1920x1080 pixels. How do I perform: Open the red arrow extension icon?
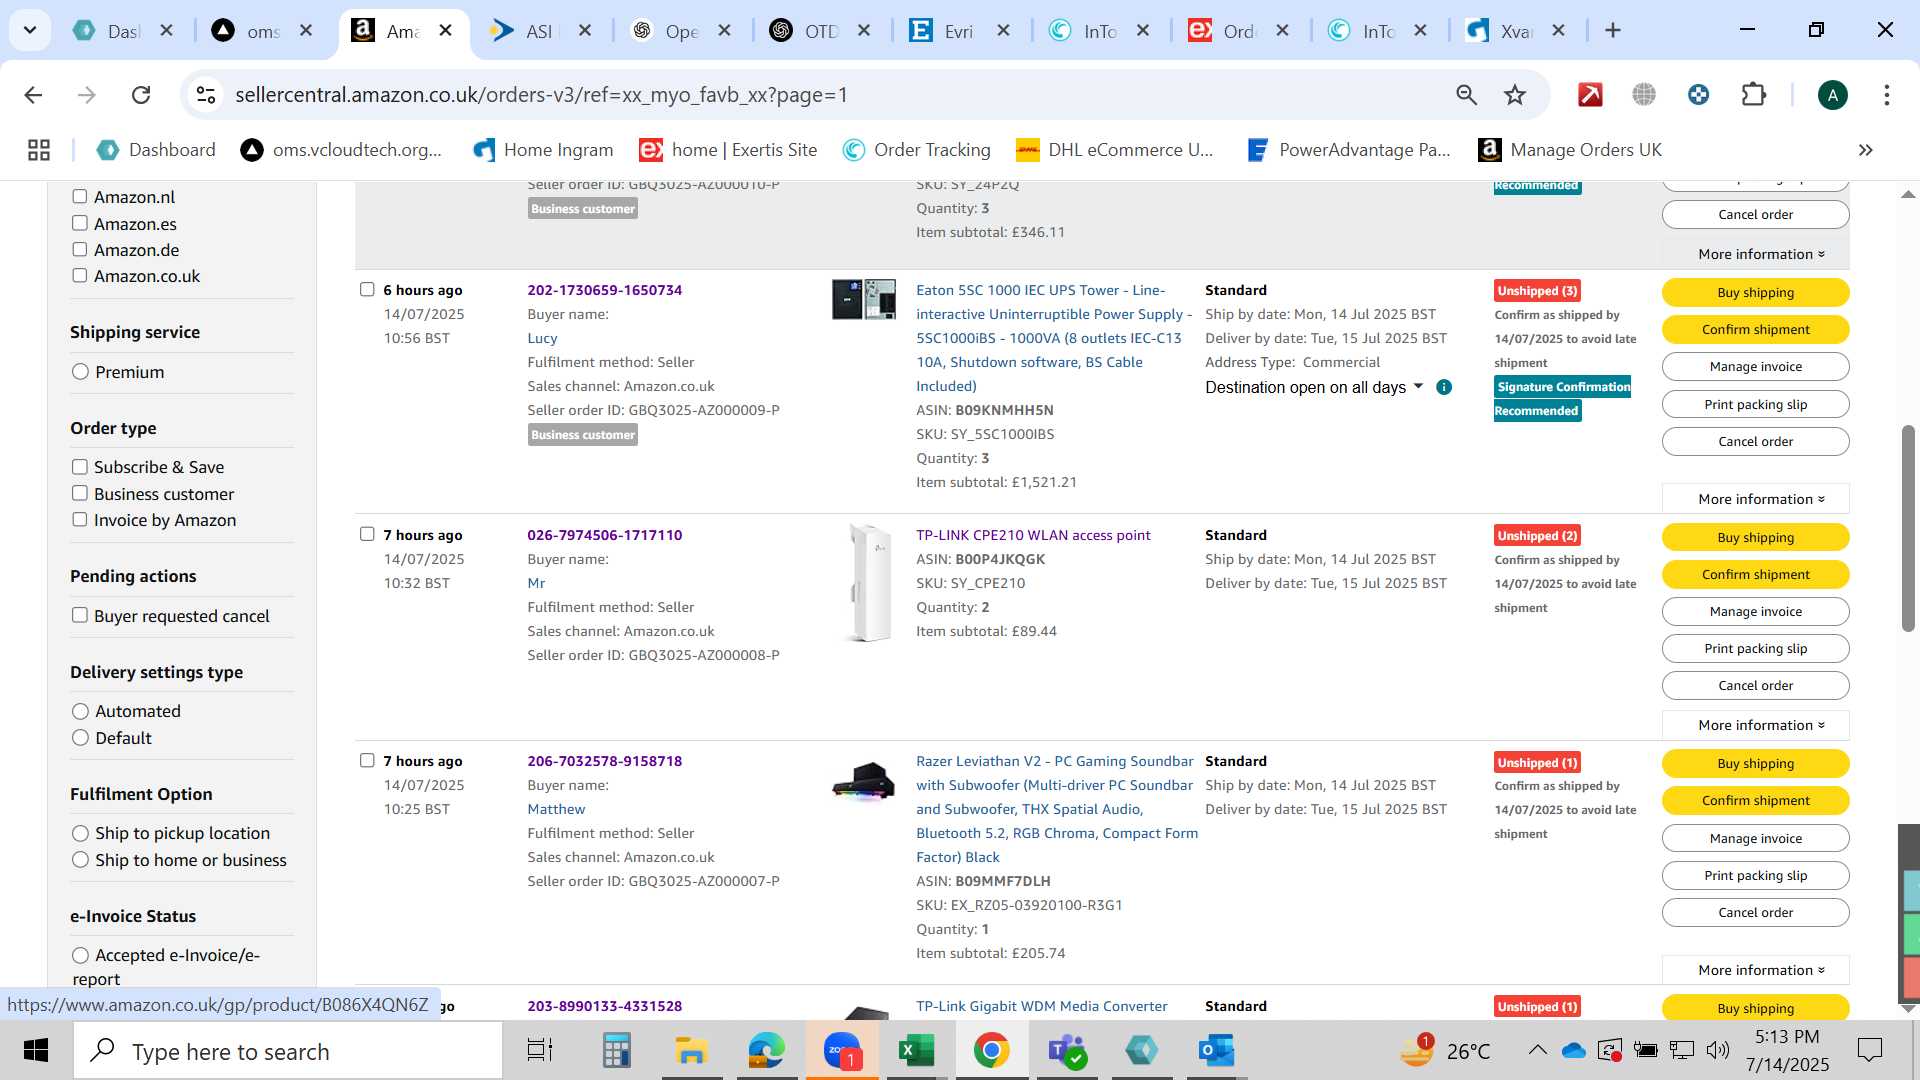point(1590,95)
